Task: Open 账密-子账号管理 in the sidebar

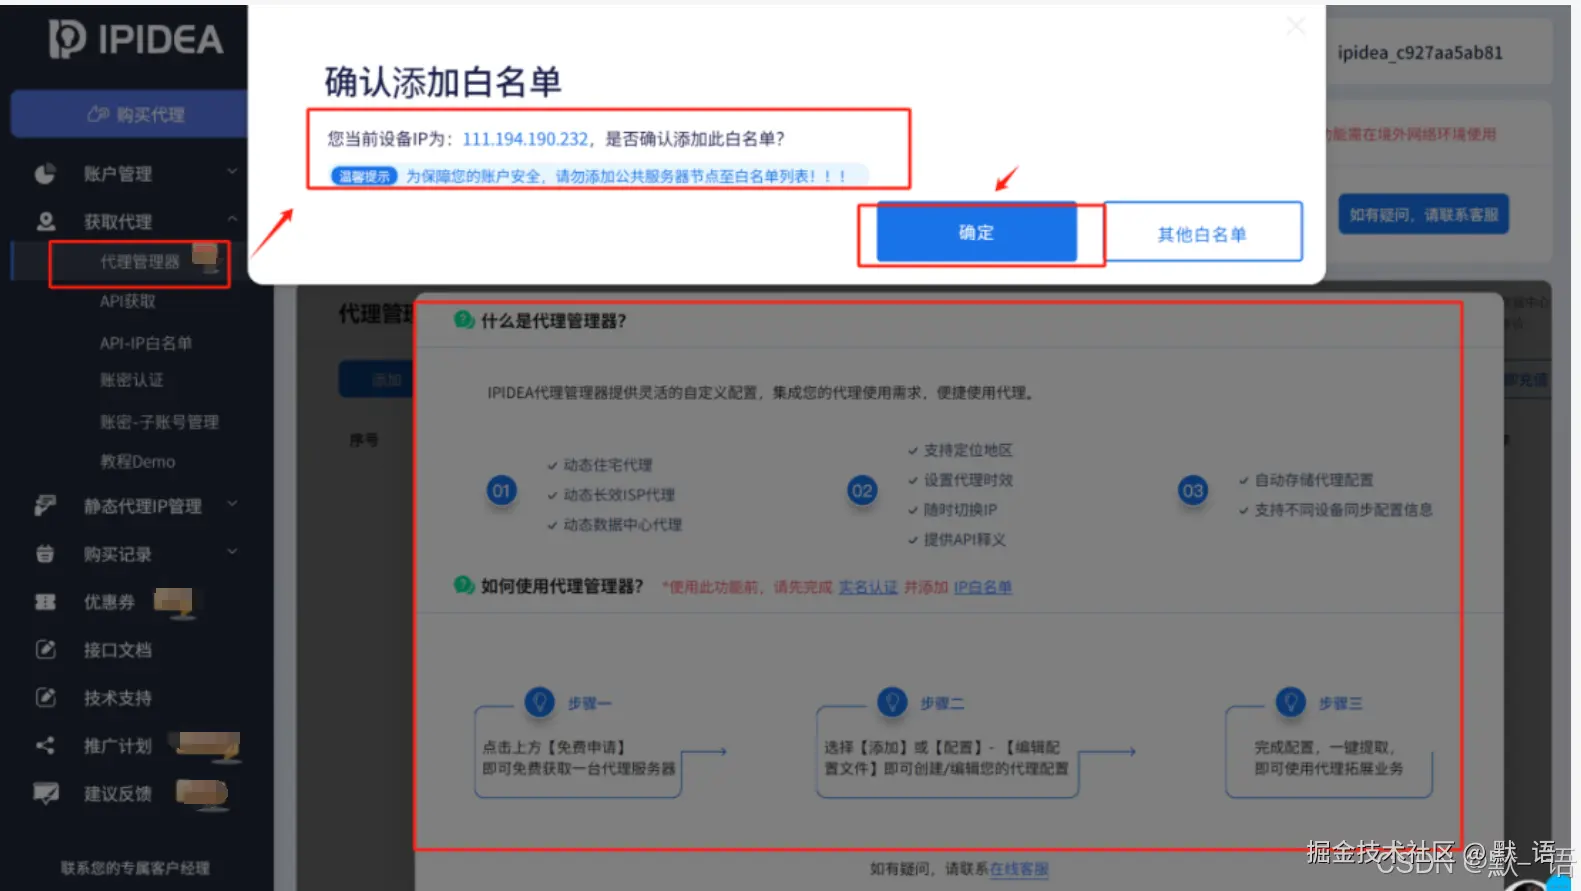Action: click(x=159, y=422)
